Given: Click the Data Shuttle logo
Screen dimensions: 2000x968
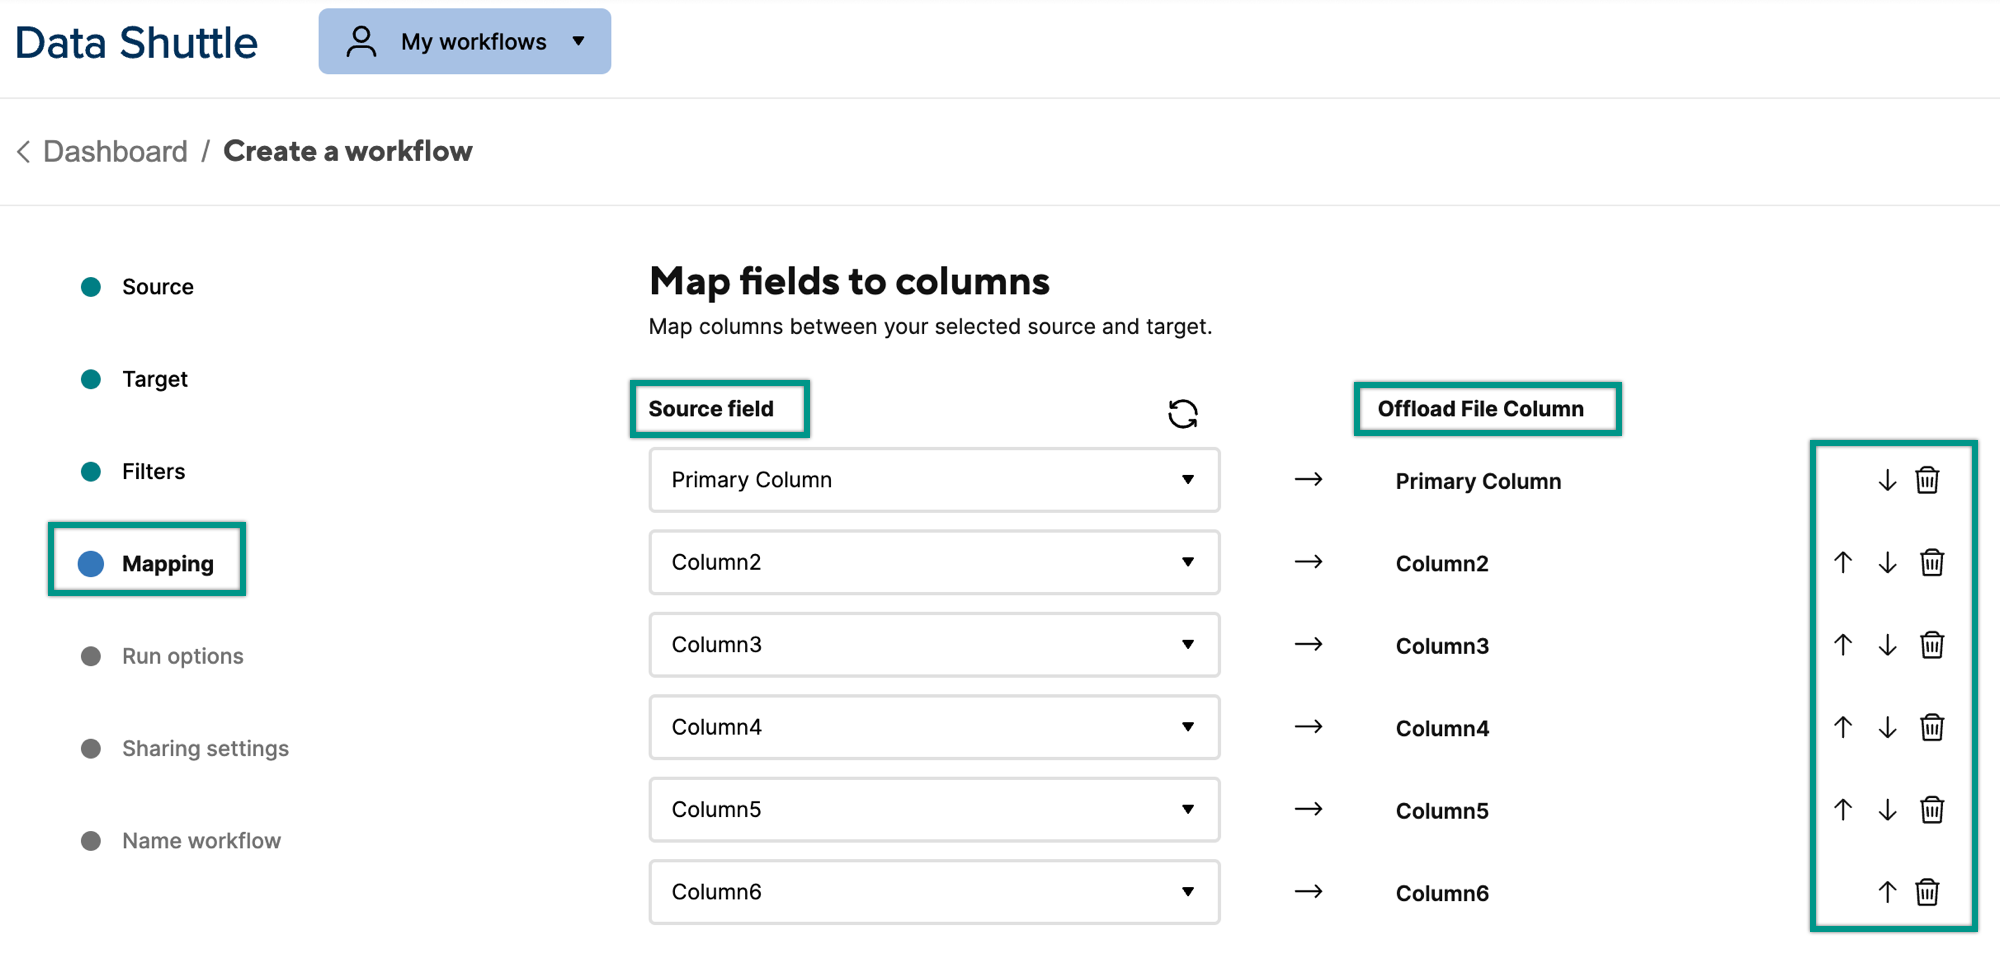Looking at the screenshot, I should tap(136, 43).
